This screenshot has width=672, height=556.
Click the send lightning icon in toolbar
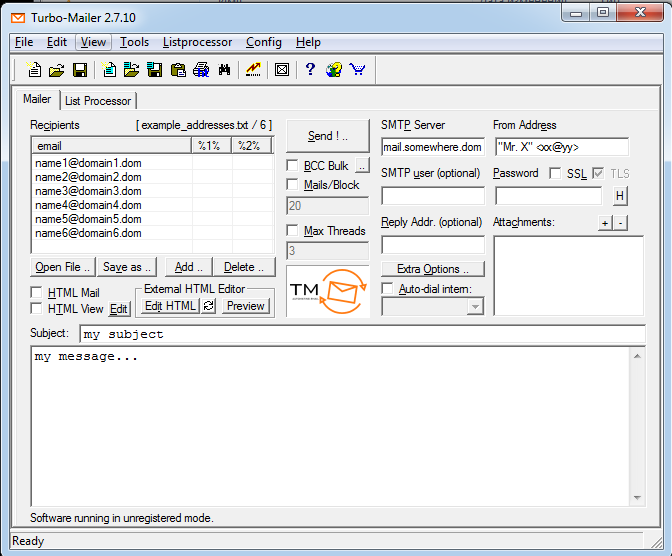click(253, 70)
